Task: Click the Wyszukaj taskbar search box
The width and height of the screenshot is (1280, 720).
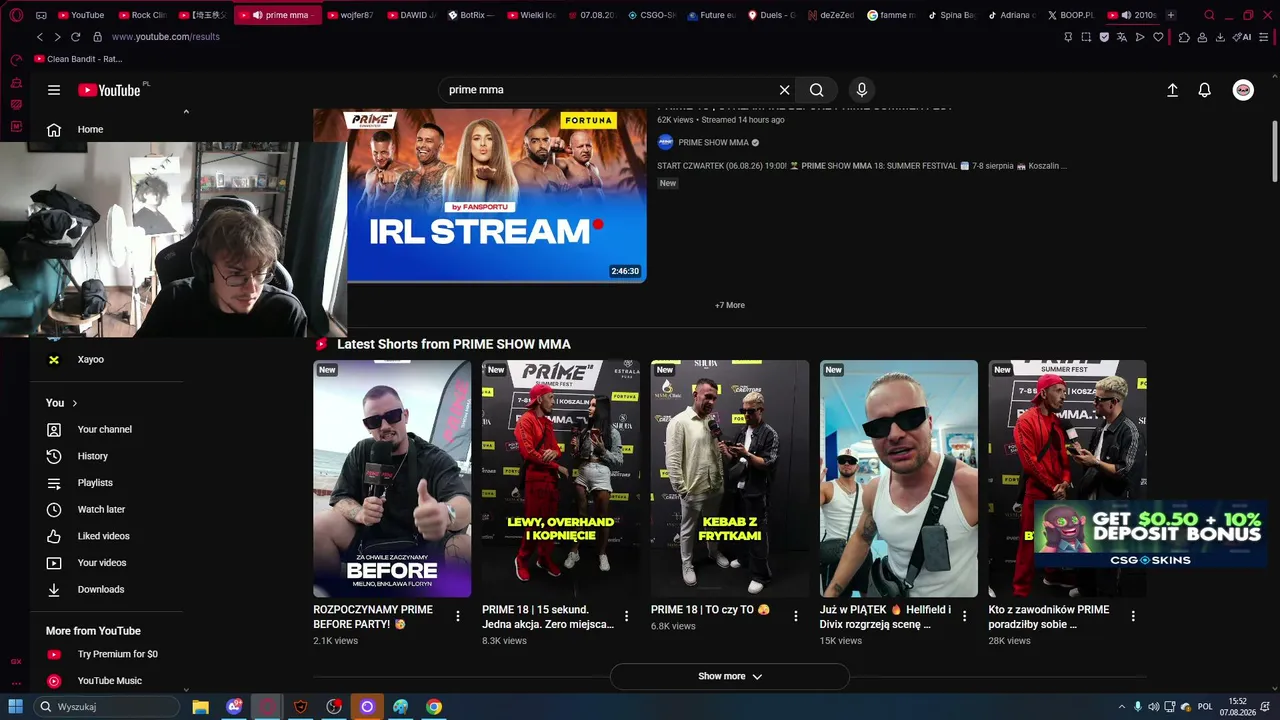Action: (106, 707)
